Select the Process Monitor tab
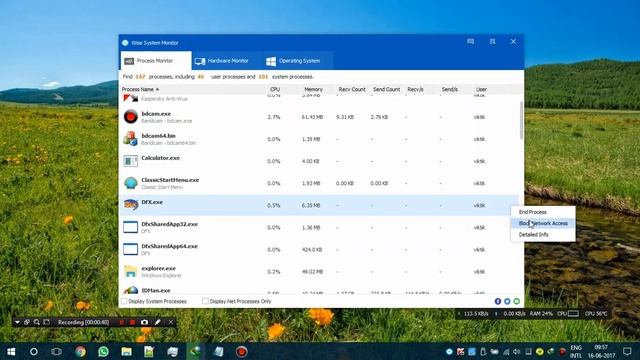Screen dimensions: 640x360 click(155, 61)
